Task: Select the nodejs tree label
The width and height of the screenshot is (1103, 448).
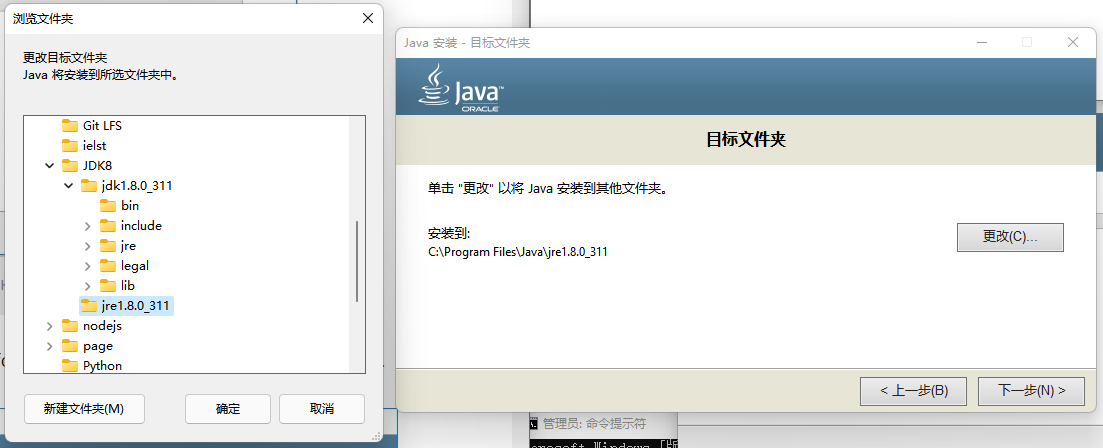Action: click(x=103, y=326)
